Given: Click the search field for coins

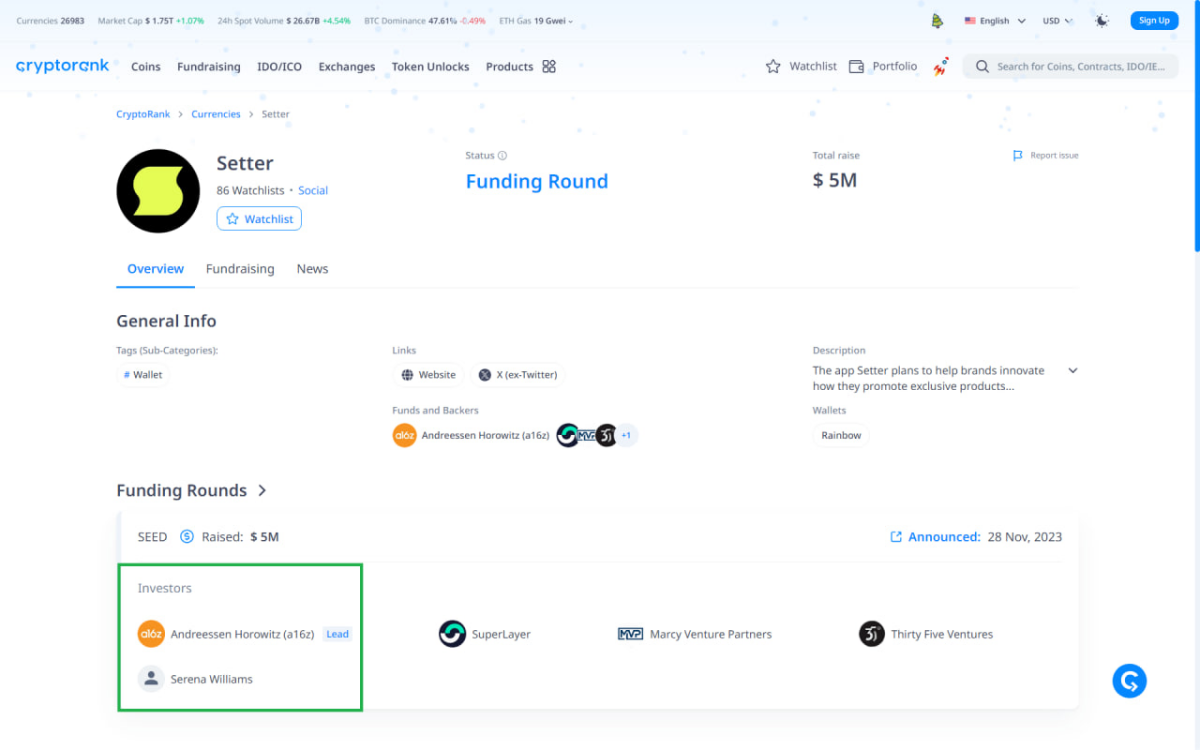Looking at the screenshot, I should (1070, 67).
